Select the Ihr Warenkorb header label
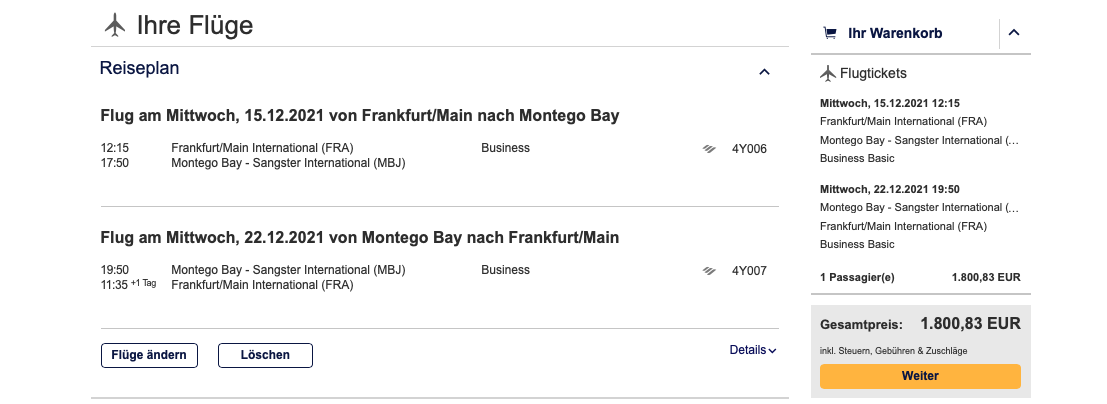 pos(894,33)
